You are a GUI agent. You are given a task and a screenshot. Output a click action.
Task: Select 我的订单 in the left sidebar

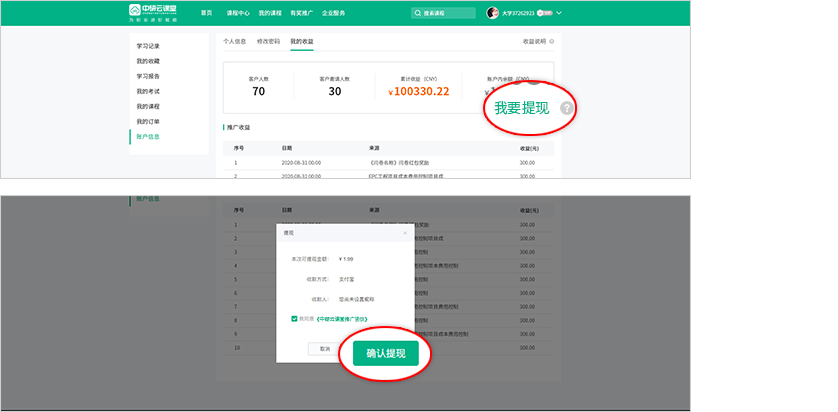(148, 121)
